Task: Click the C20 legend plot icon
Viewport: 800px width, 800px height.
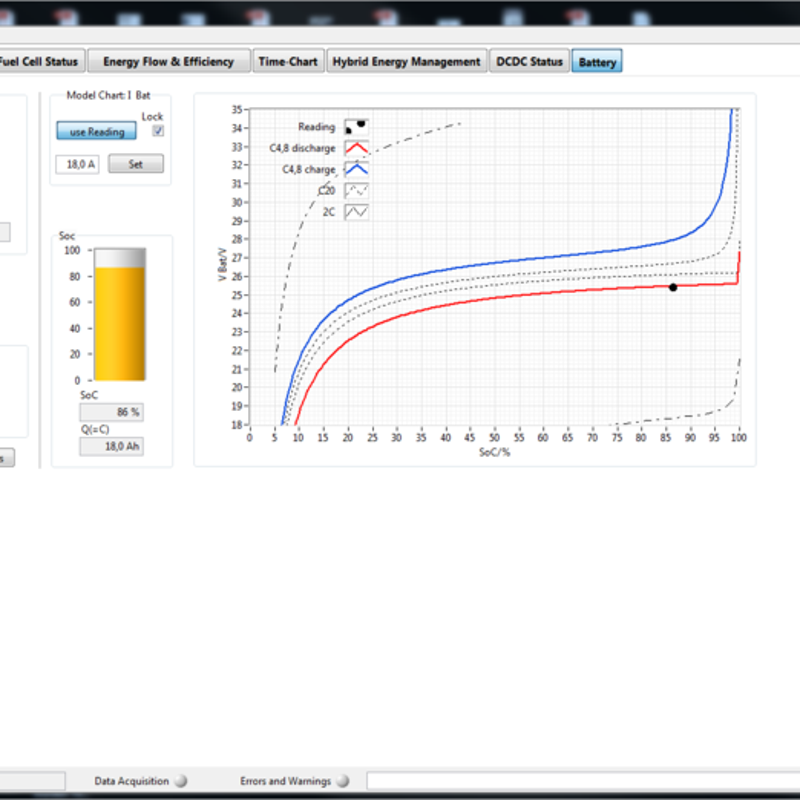Action: (x=356, y=190)
